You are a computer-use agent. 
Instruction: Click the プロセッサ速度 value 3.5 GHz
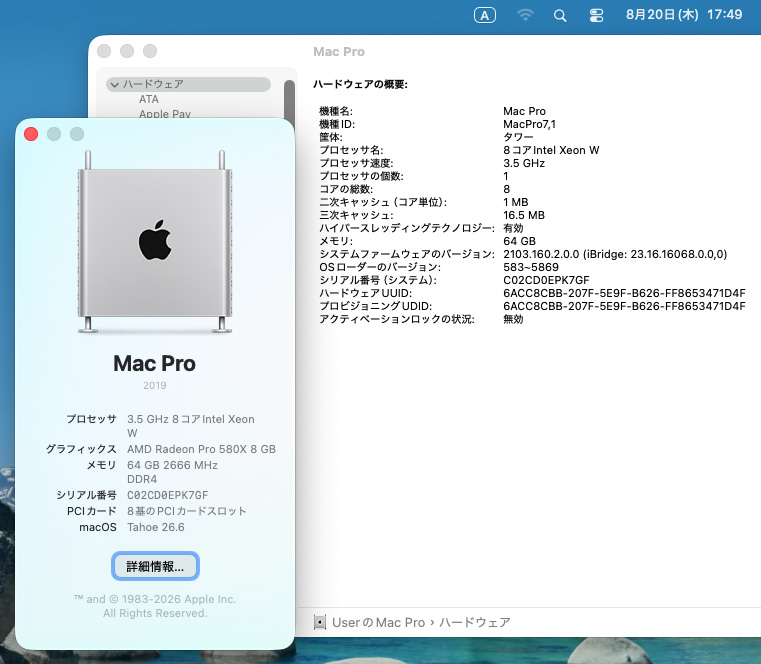(524, 163)
